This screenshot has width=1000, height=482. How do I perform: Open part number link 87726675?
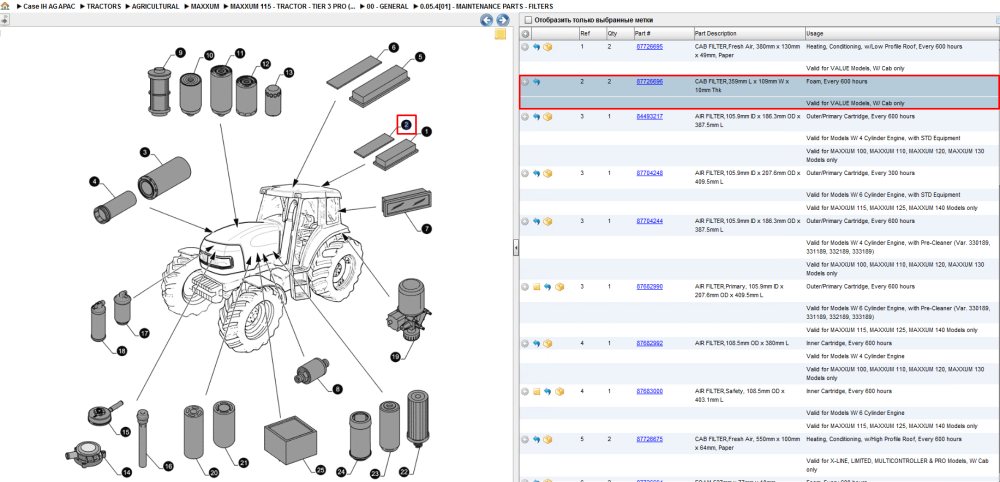click(x=649, y=439)
